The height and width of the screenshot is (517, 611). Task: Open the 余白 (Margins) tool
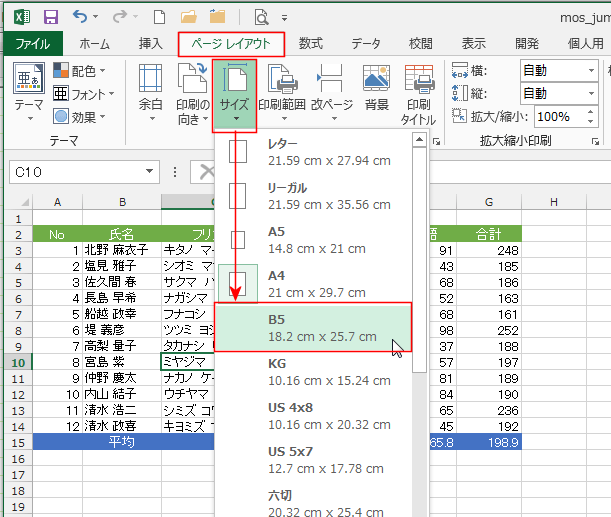click(150, 88)
